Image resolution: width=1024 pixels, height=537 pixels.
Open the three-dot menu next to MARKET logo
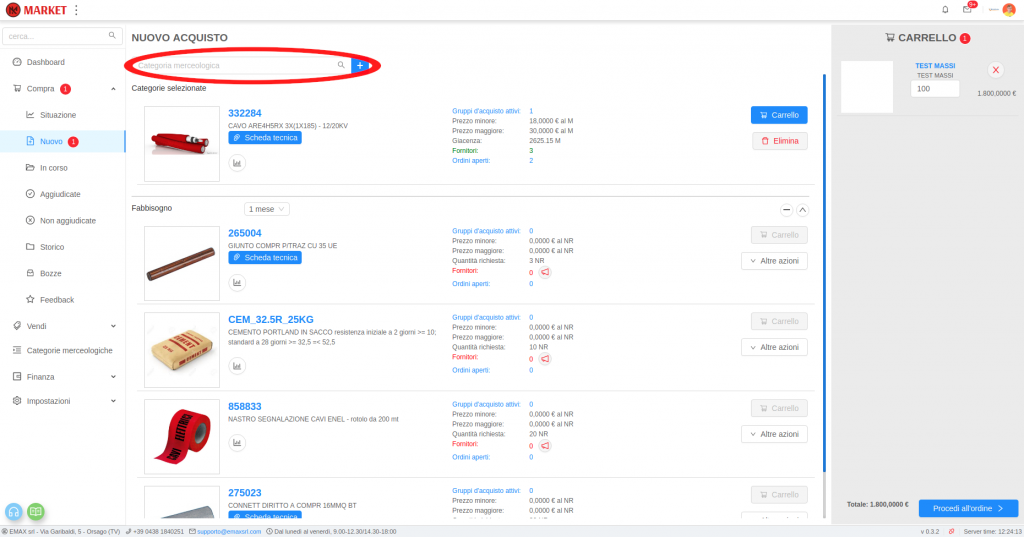(76, 10)
